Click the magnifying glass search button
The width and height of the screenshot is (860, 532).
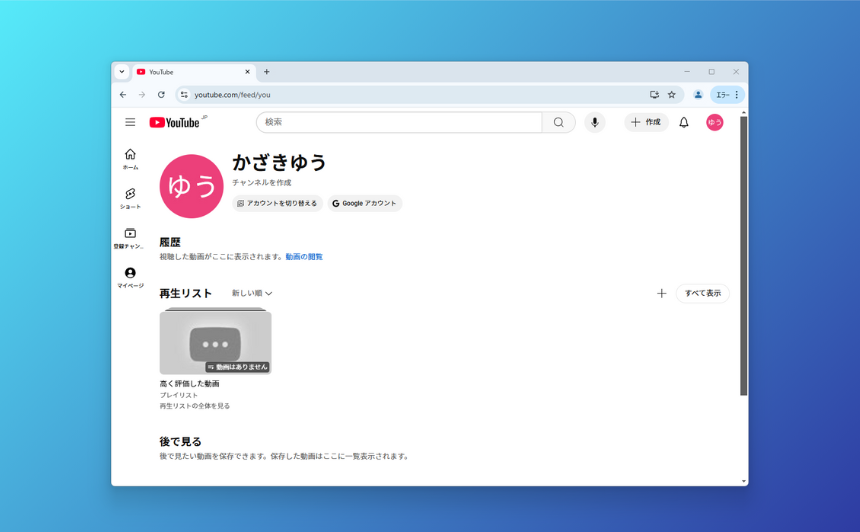tap(558, 122)
